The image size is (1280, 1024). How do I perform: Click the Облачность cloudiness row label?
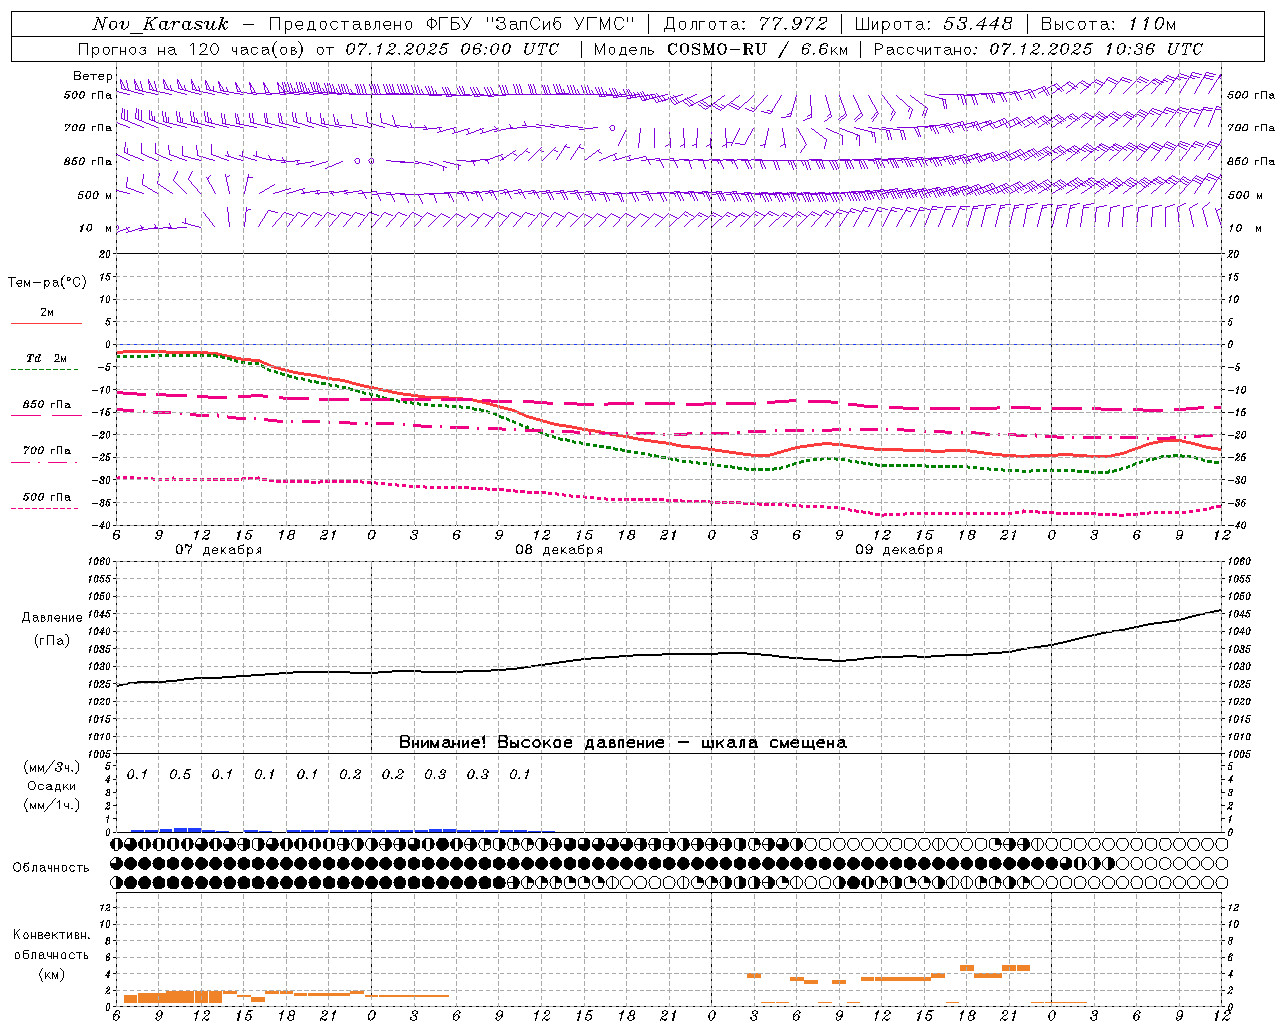coord(51,868)
